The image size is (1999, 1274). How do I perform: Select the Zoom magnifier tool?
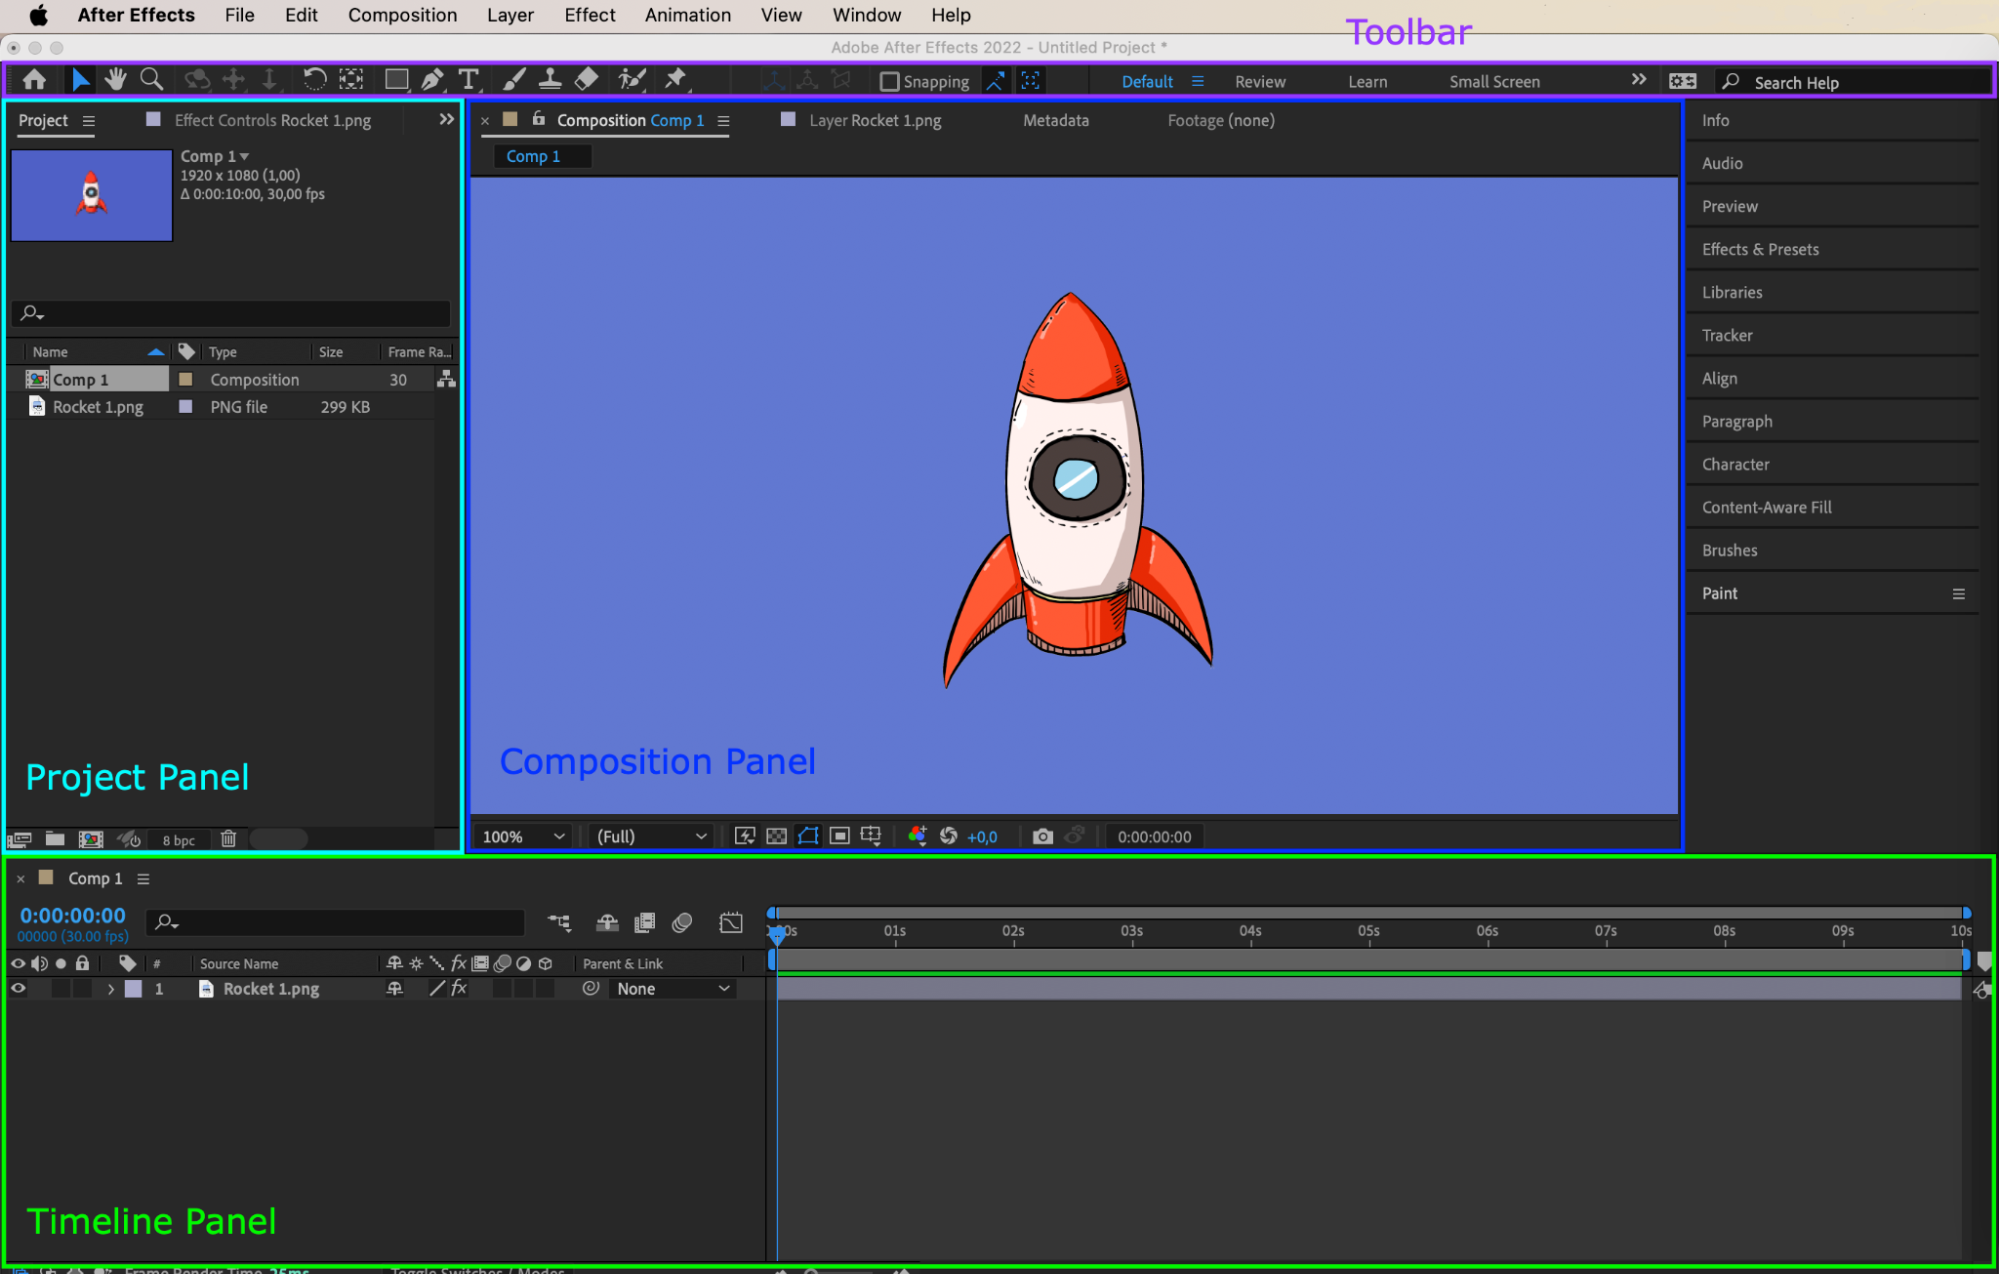click(x=152, y=80)
